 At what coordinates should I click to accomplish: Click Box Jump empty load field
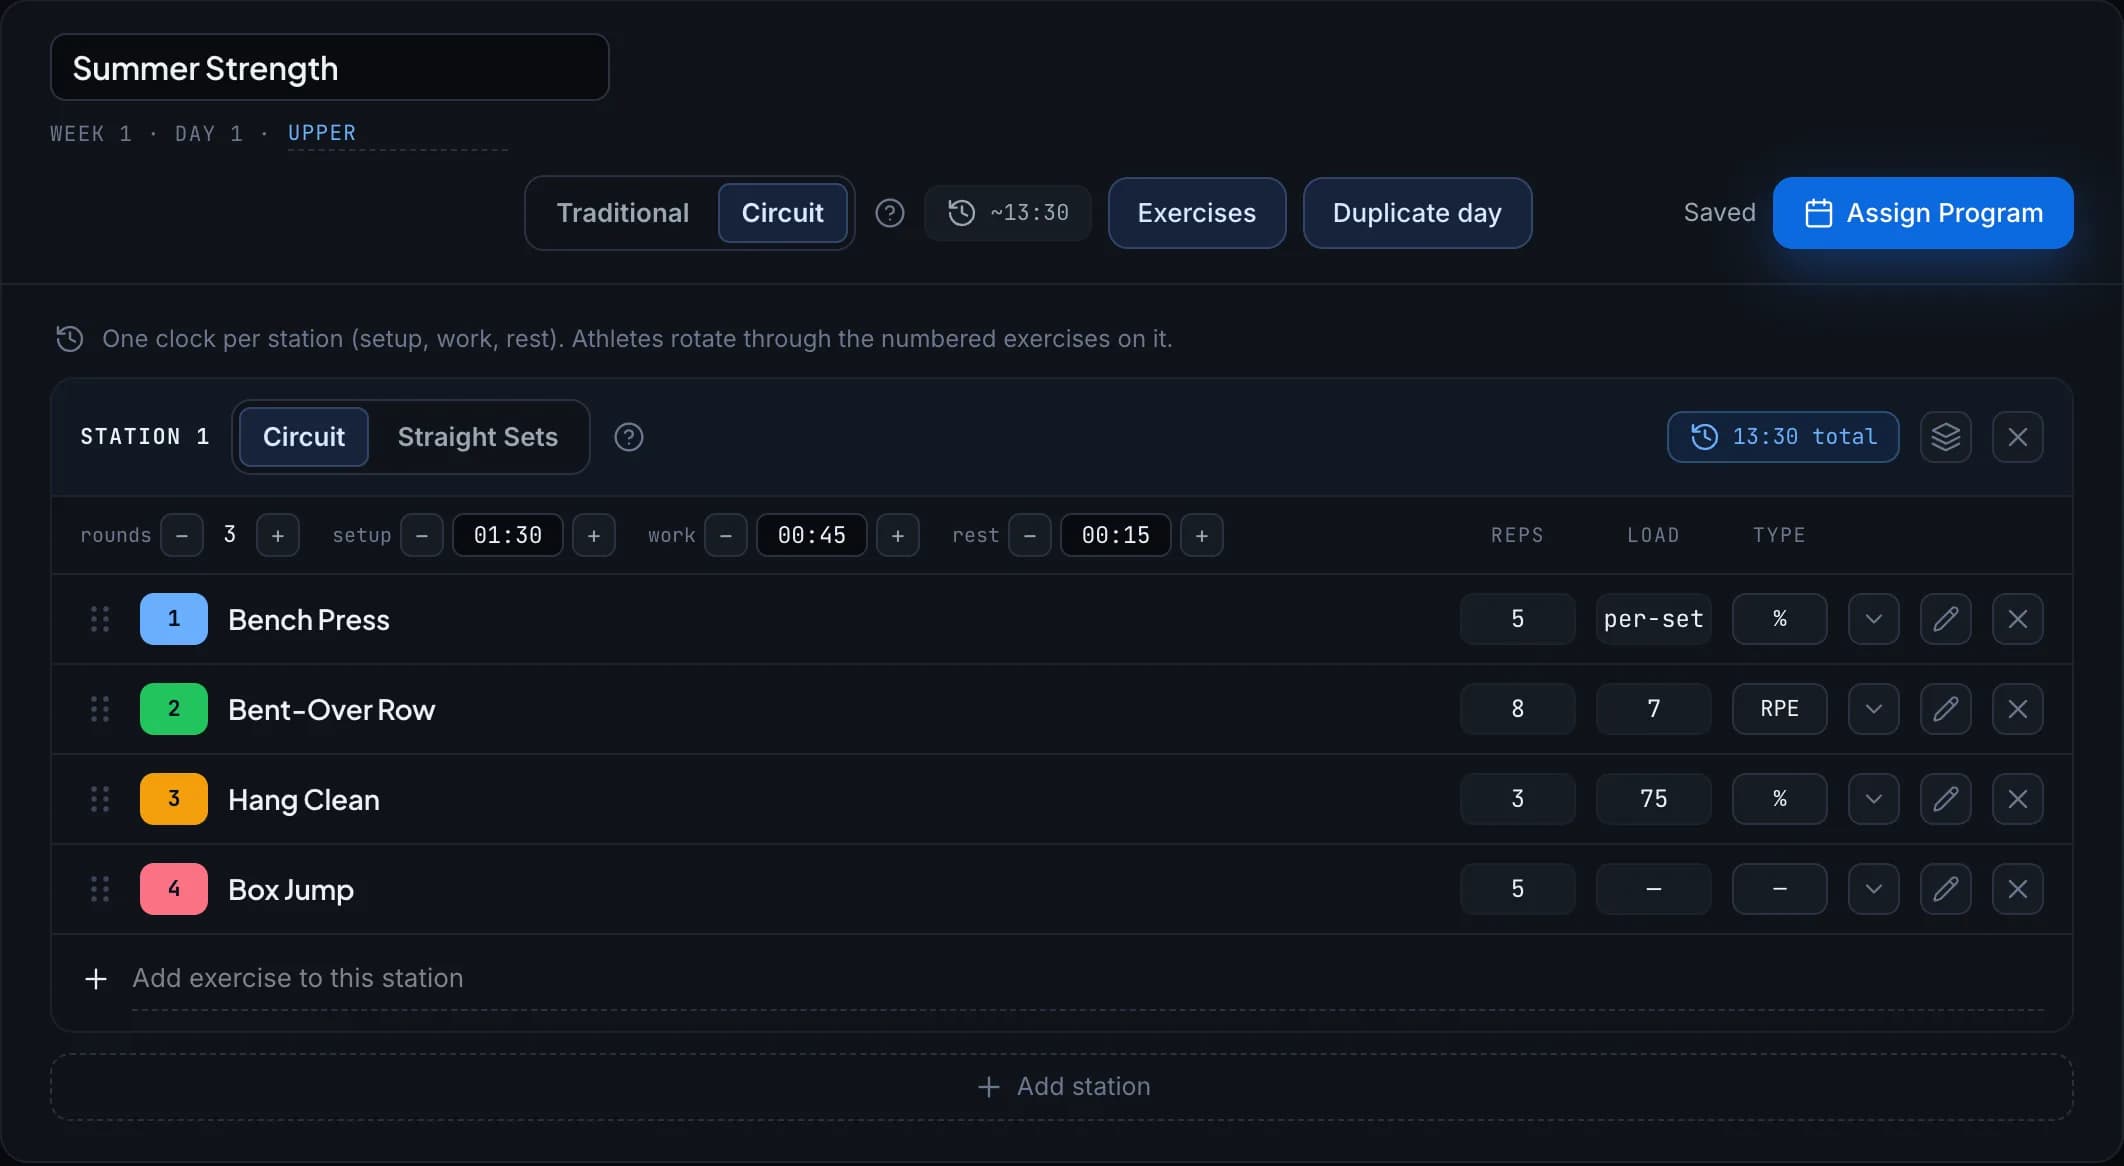pyautogui.click(x=1654, y=889)
